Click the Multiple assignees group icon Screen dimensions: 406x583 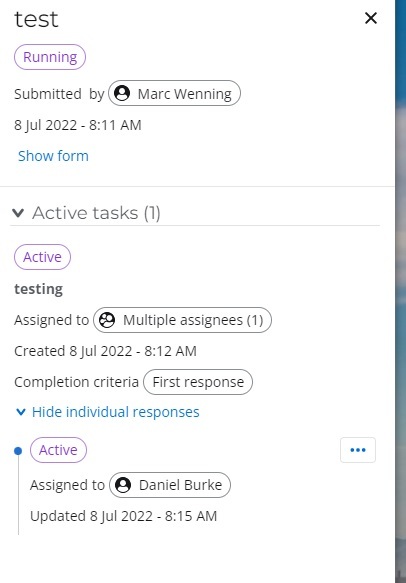[x=107, y=320]
